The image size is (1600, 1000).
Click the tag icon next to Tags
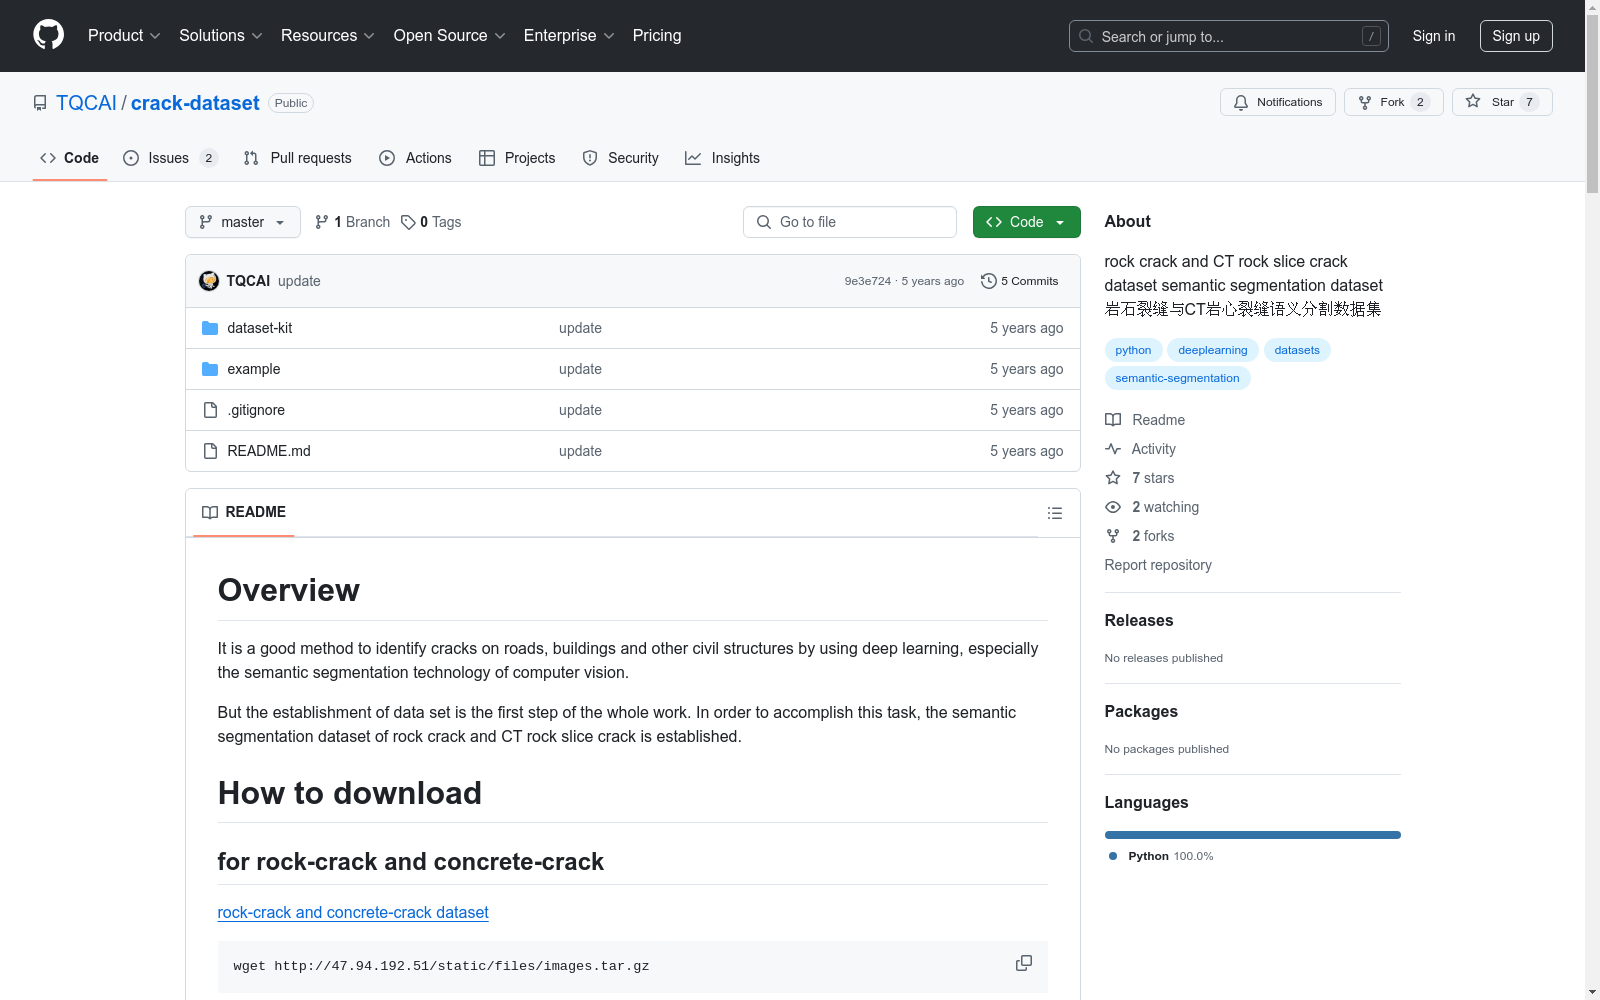point(408,222)
